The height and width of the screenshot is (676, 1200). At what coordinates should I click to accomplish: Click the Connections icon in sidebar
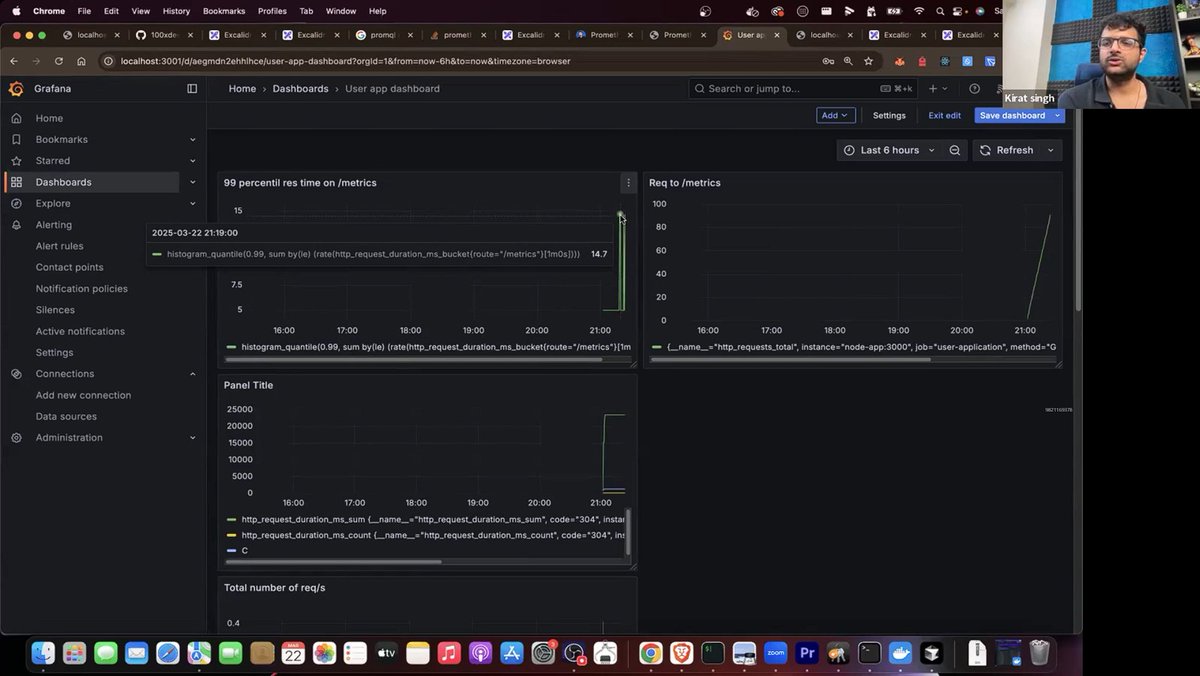click(16, 374)
